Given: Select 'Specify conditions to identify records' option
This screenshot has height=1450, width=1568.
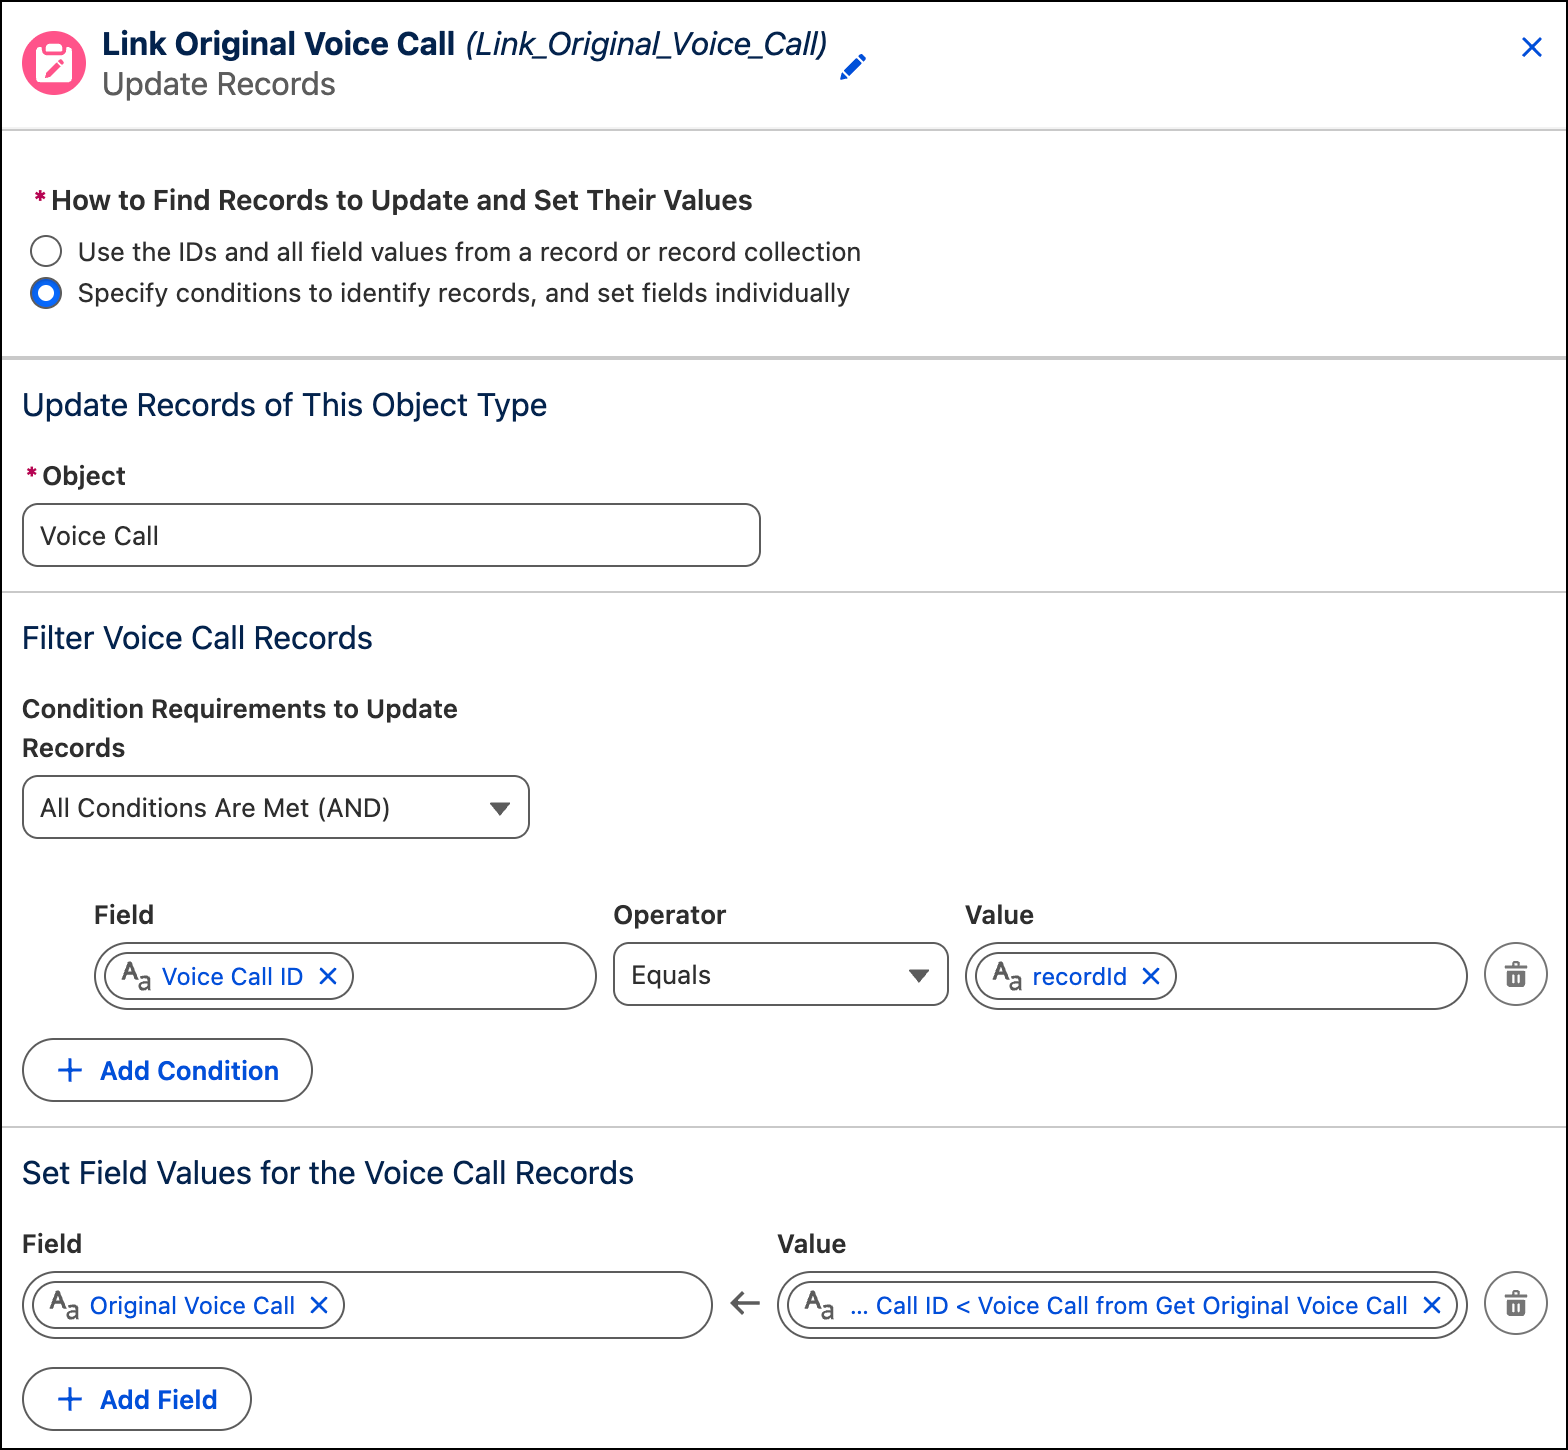Looking at the screenshot, I should (46, 293).
